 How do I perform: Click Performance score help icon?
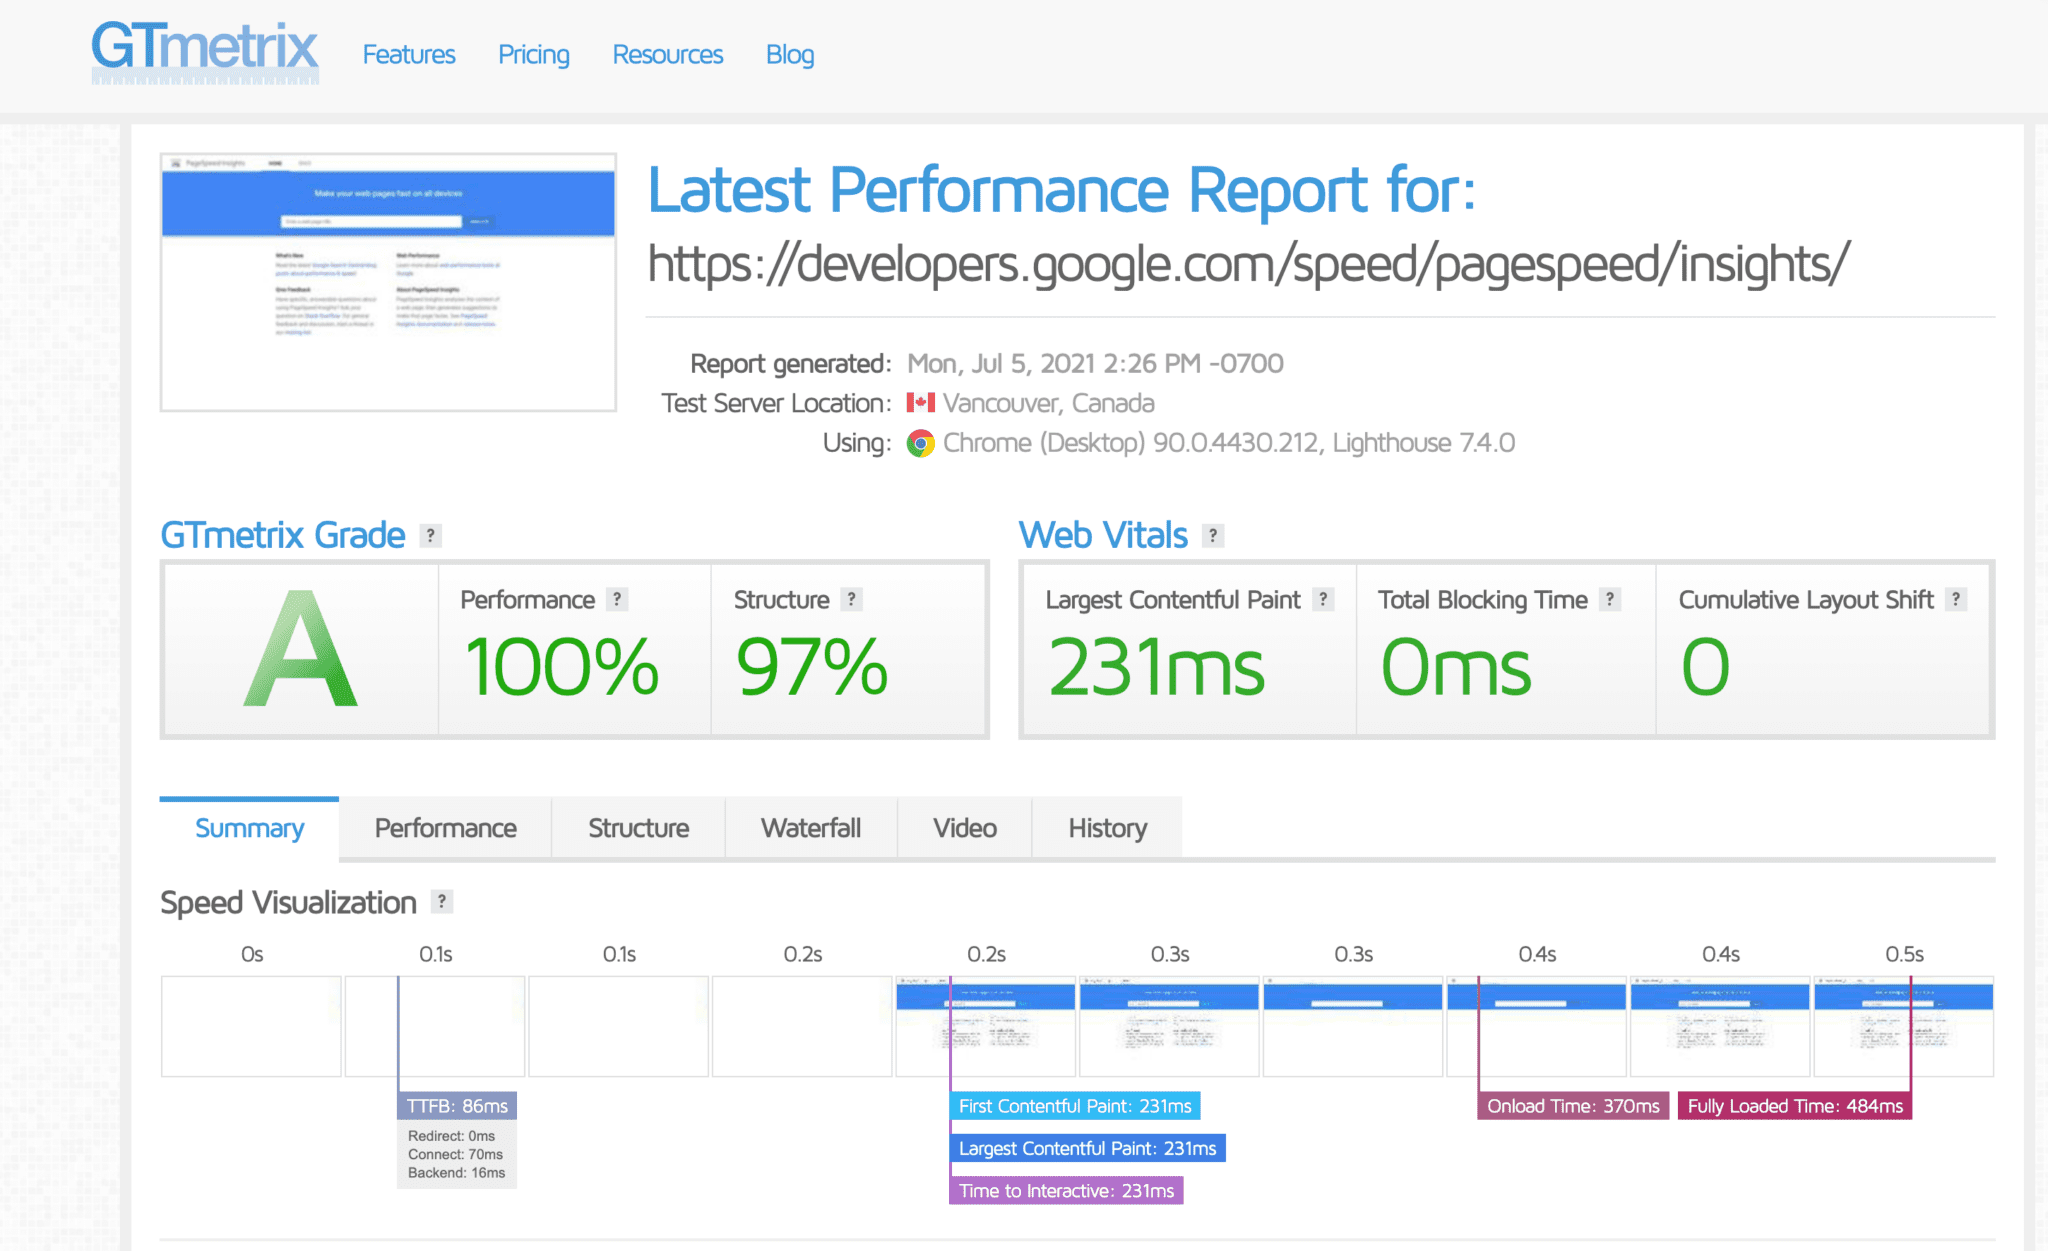[617, 599]
